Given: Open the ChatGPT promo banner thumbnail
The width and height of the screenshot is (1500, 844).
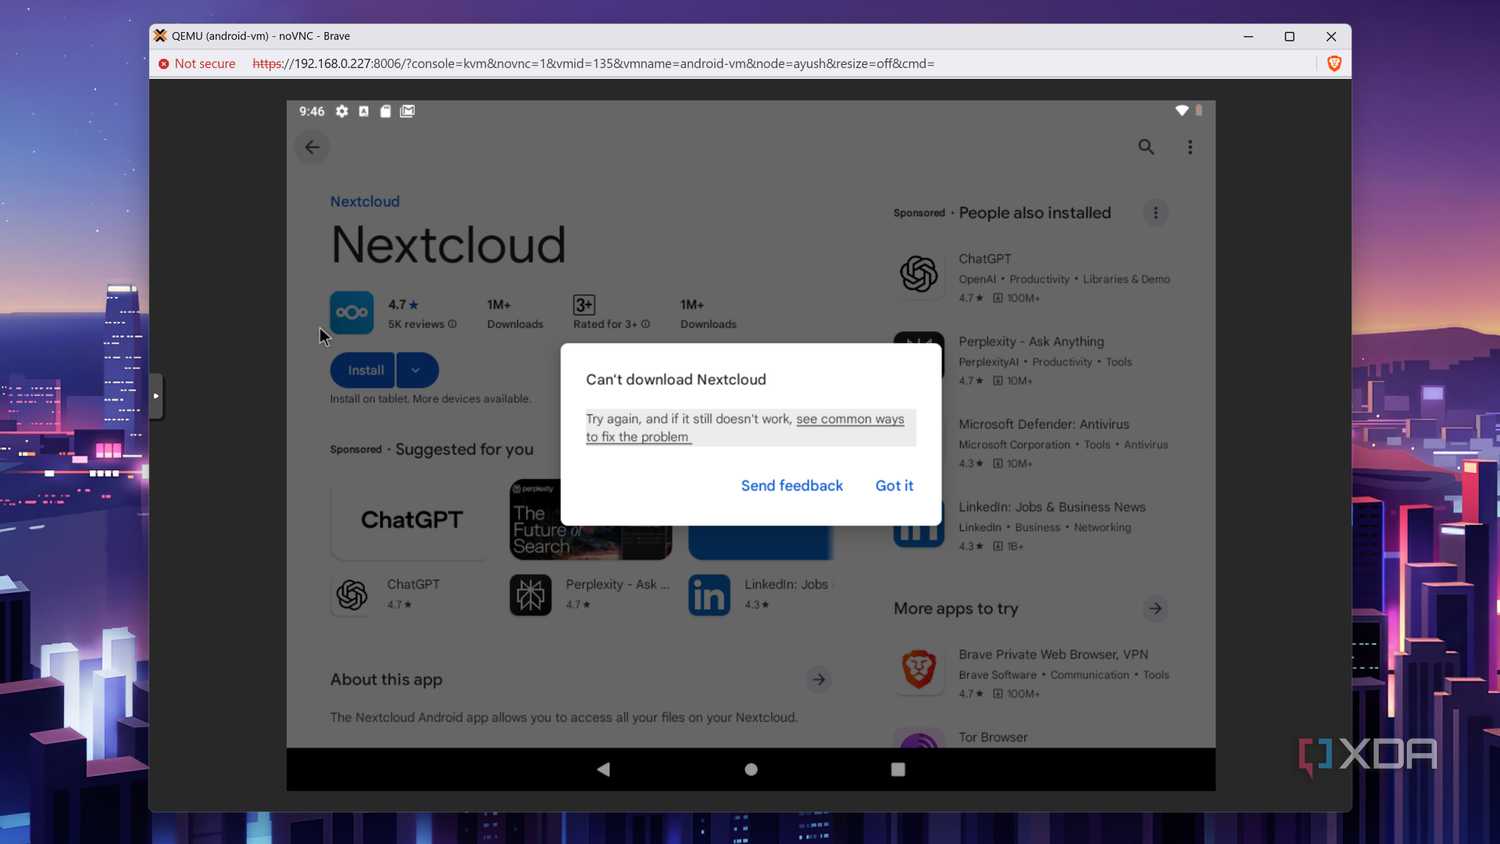Looking at the screenshot, I should [x=411, y=519].
